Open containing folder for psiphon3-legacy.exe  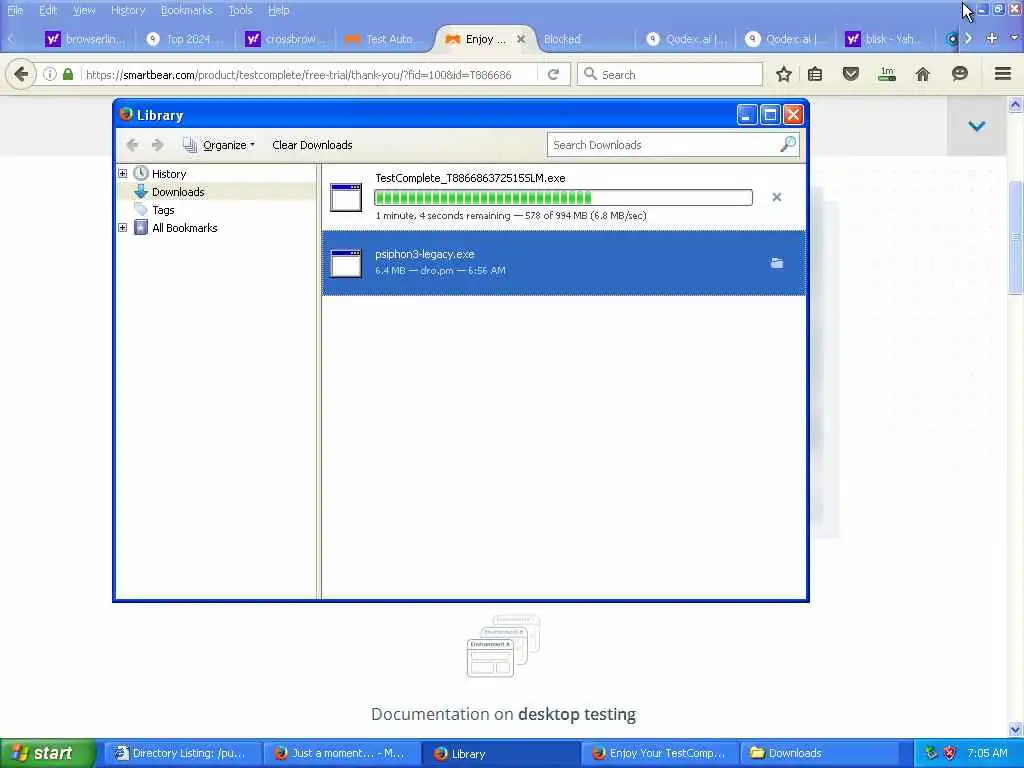point(776,263)
